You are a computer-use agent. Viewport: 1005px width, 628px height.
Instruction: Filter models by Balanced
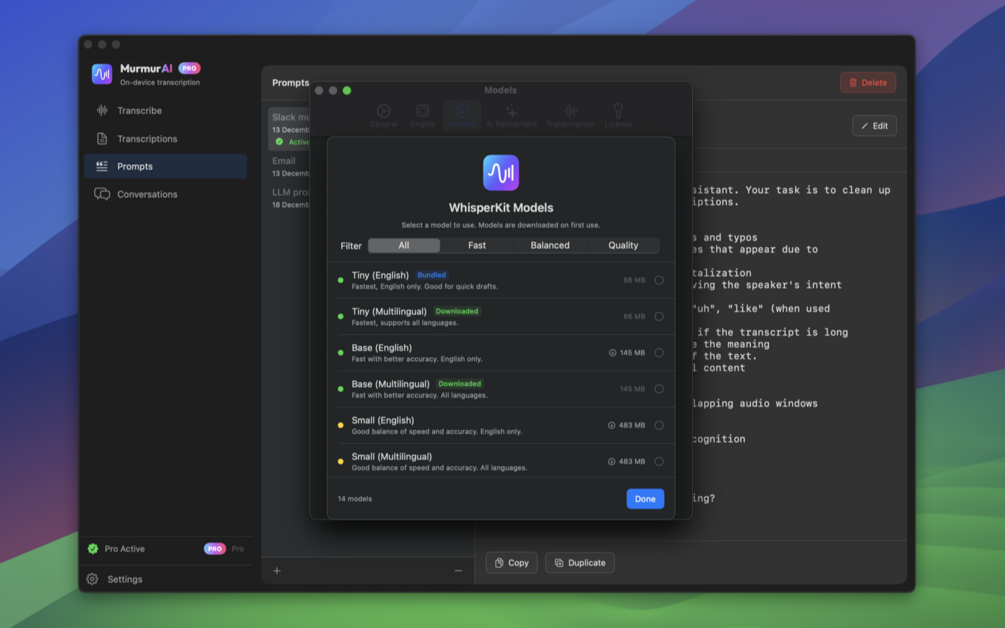550,245
